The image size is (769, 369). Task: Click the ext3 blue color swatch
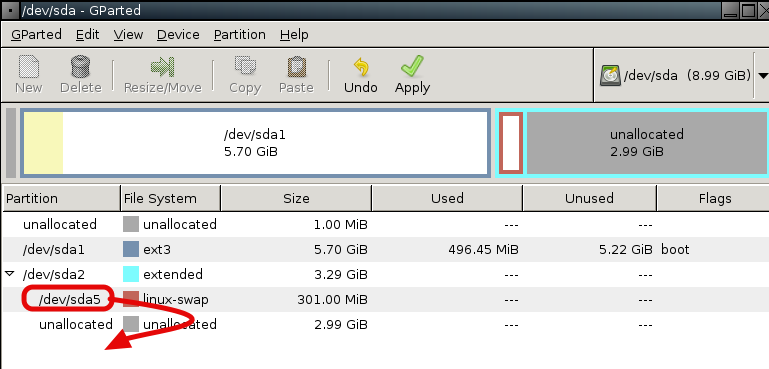[x=131, y=249]
